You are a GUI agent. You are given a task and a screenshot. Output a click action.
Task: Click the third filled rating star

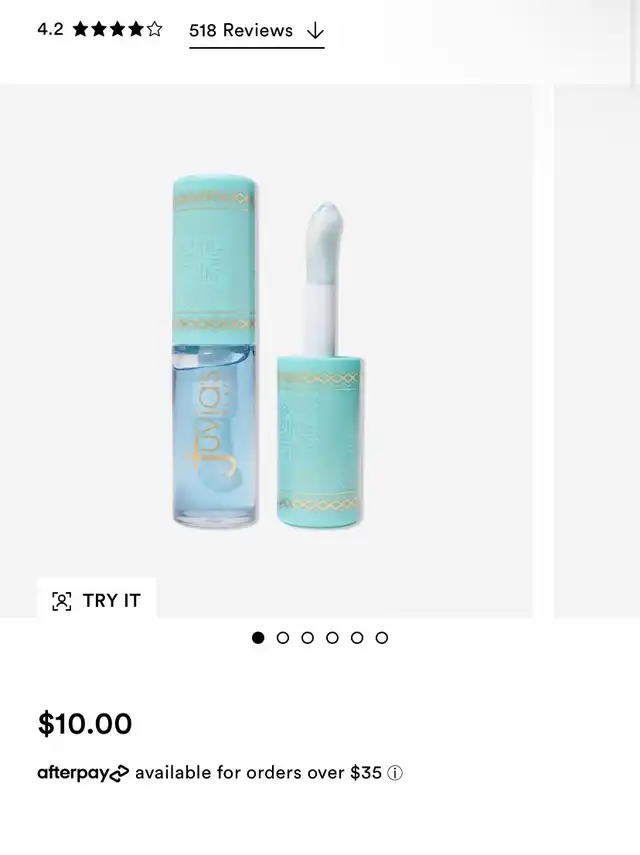(118, 29)
